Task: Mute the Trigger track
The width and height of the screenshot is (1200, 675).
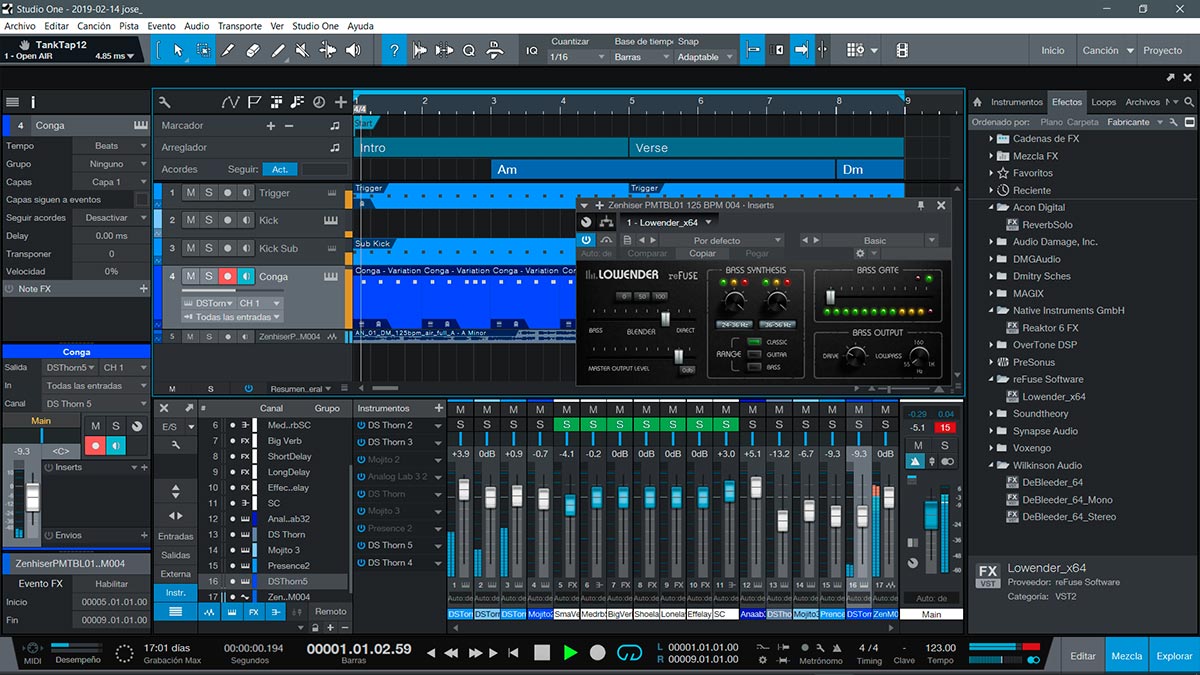Action: (191, 193)
